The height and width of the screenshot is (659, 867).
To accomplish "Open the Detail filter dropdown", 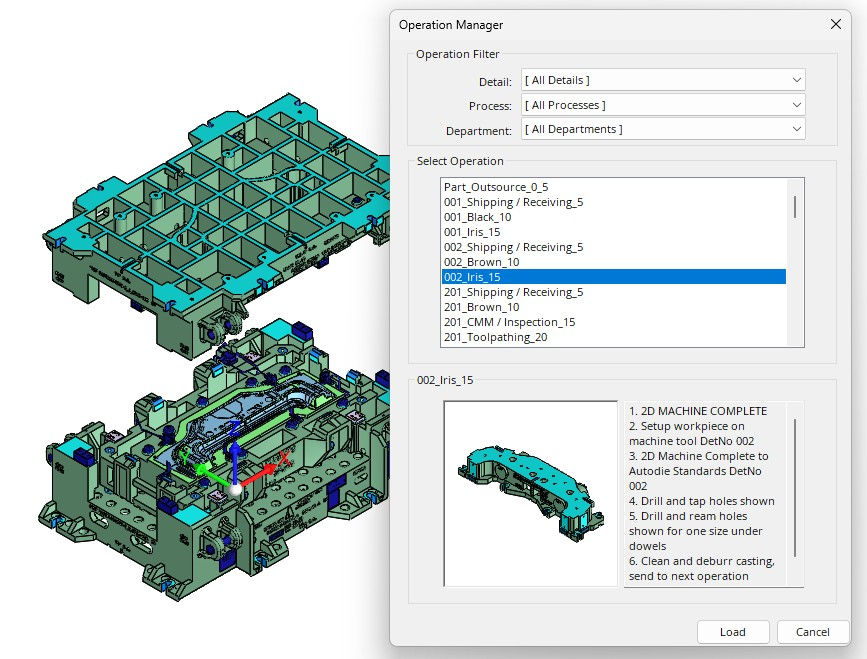I will [x=663, y=80].
